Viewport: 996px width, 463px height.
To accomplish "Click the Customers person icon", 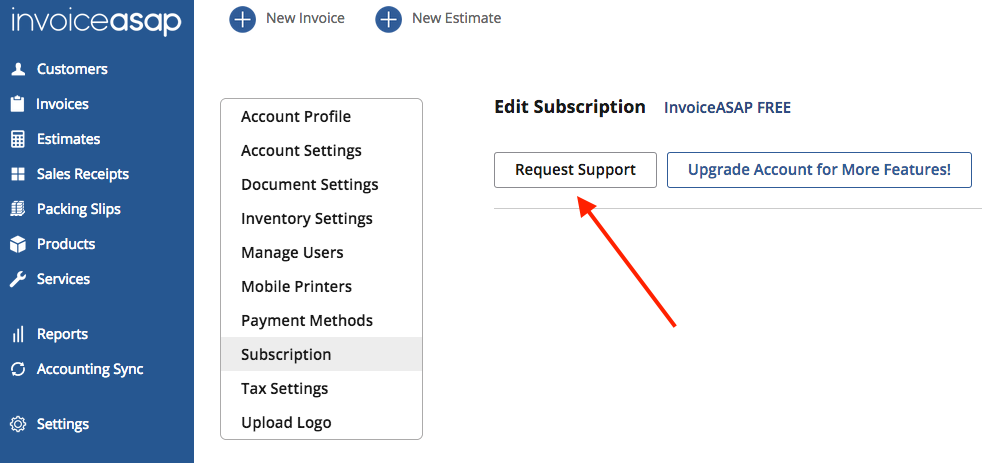I will pyautogui.click(x=17, y=69).
